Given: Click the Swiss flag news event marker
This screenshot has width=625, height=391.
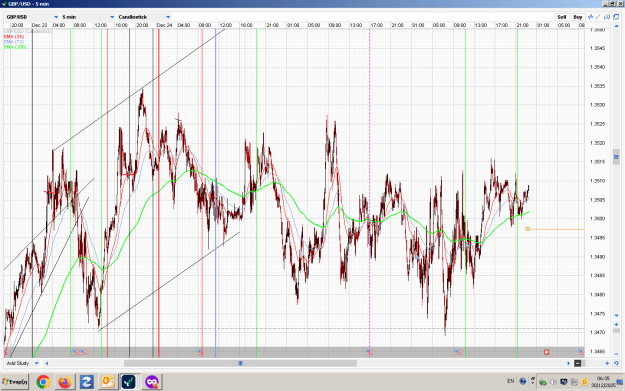Looking at the screenshot, I should pyautogui.click(x=546, y=352).
